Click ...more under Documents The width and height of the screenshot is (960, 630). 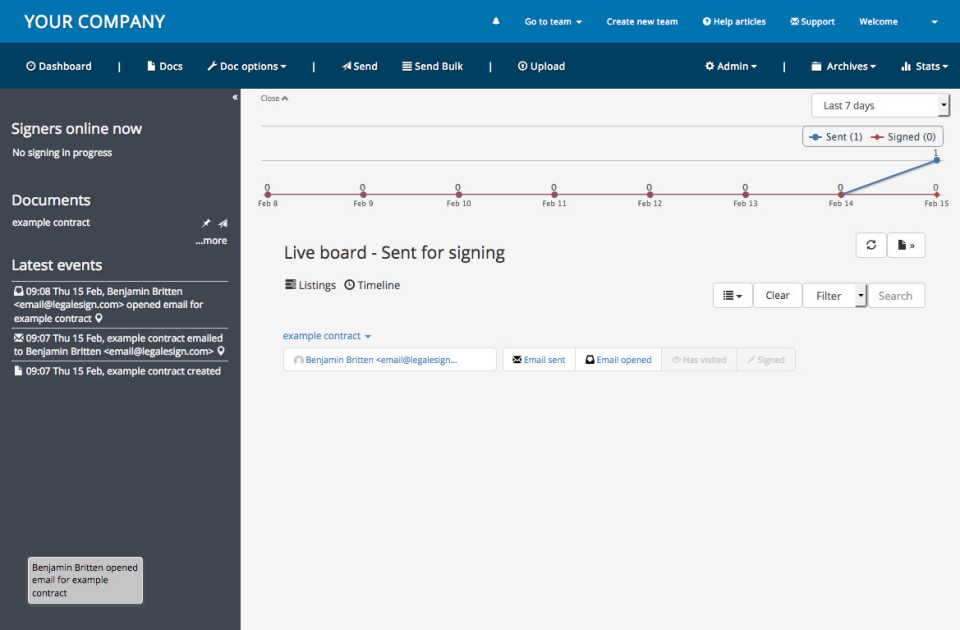pyautogui.click(x=211, y=241)
